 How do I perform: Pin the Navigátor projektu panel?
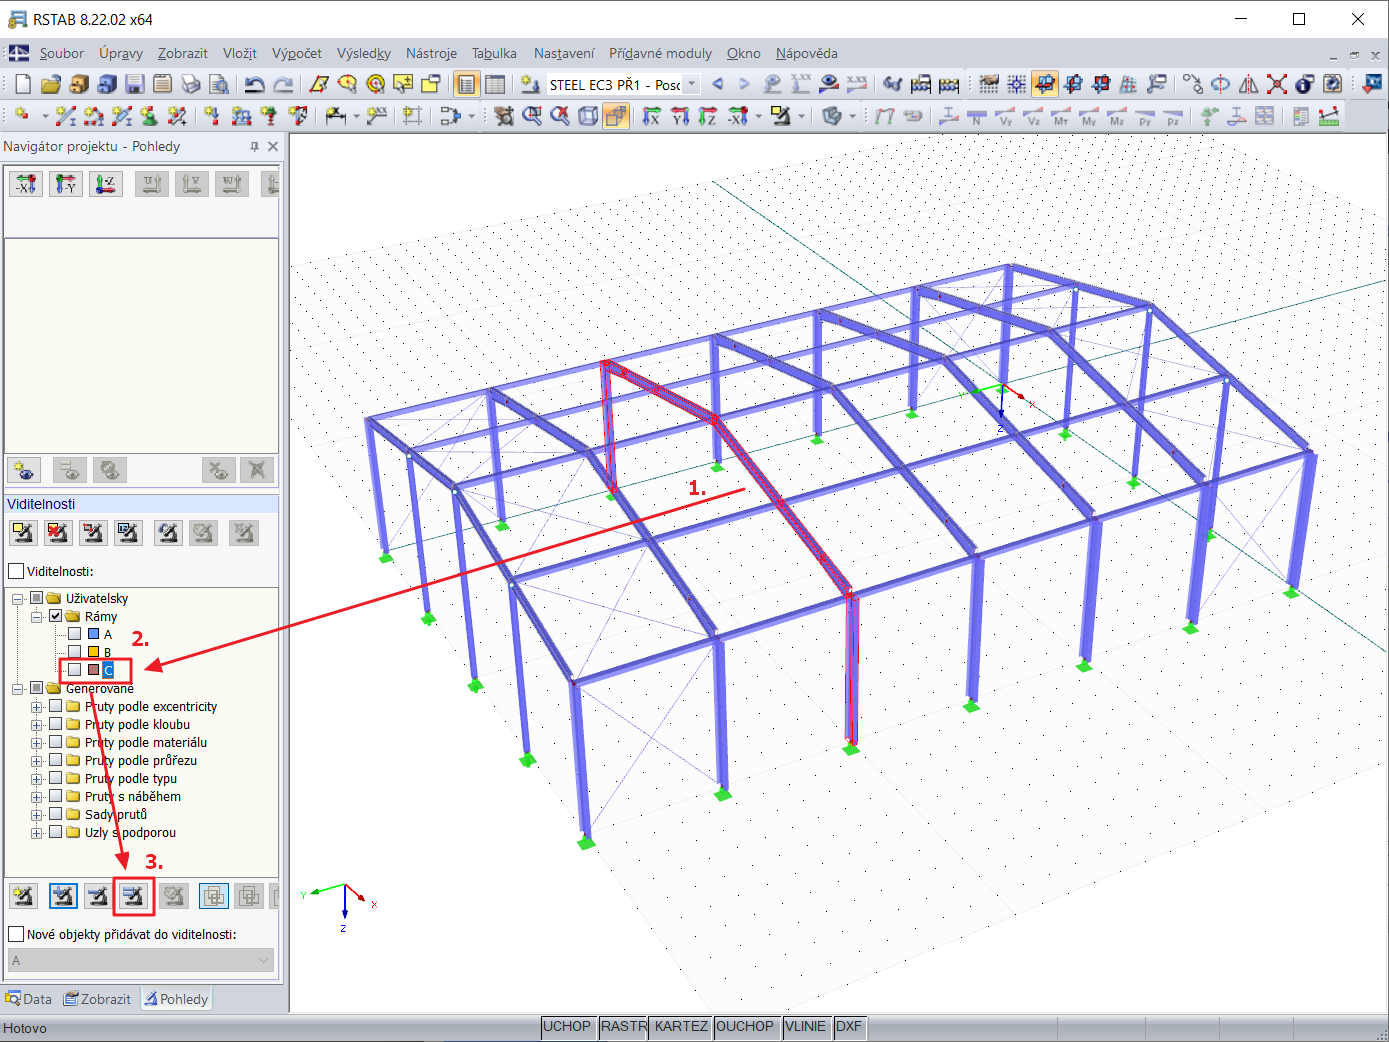coord(254,146)
